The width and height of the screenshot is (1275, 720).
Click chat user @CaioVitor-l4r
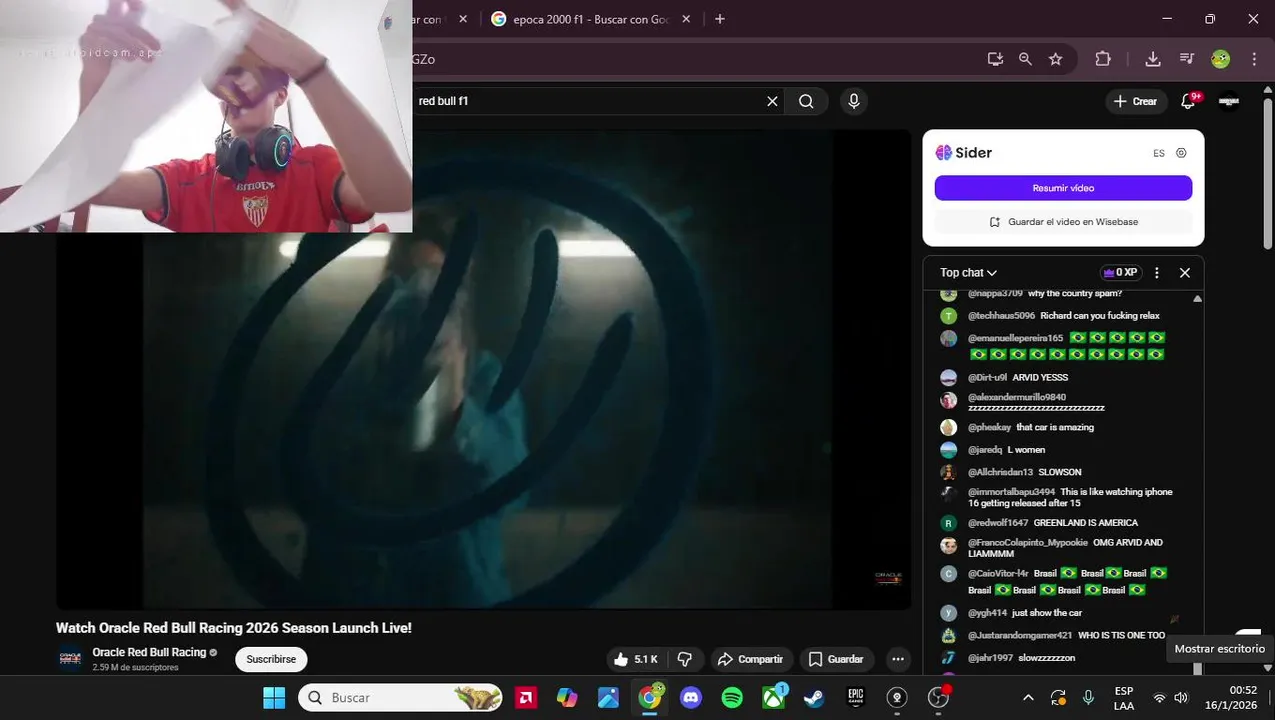[998, 574]
